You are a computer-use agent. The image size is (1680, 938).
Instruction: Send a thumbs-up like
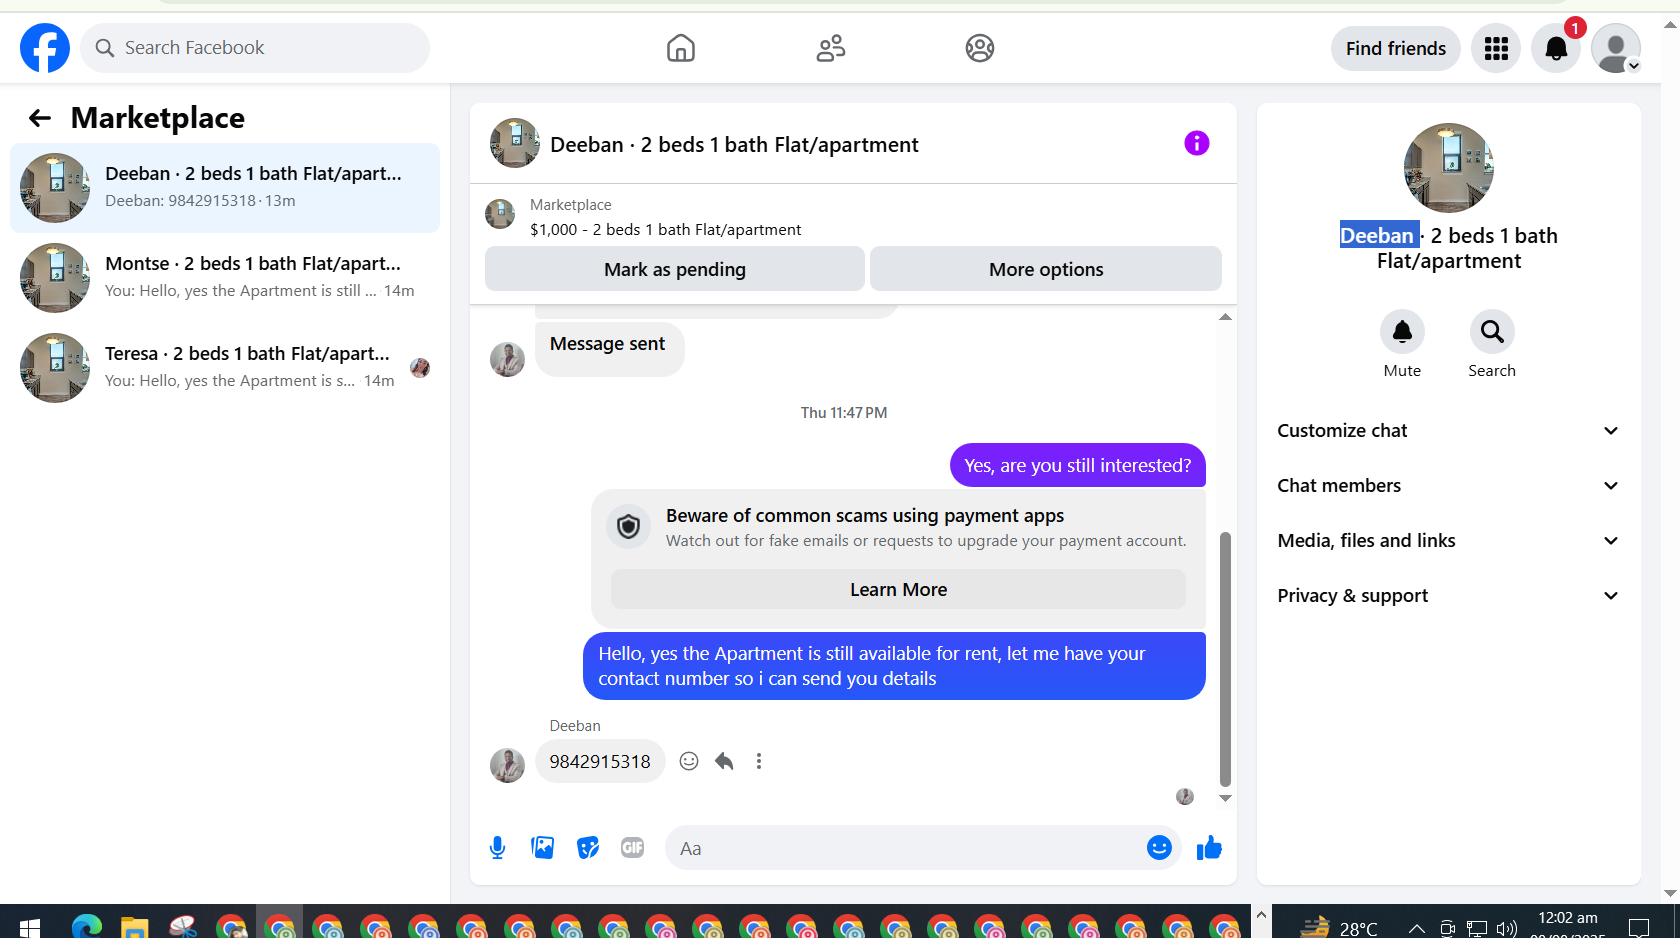click(1209, 848)
